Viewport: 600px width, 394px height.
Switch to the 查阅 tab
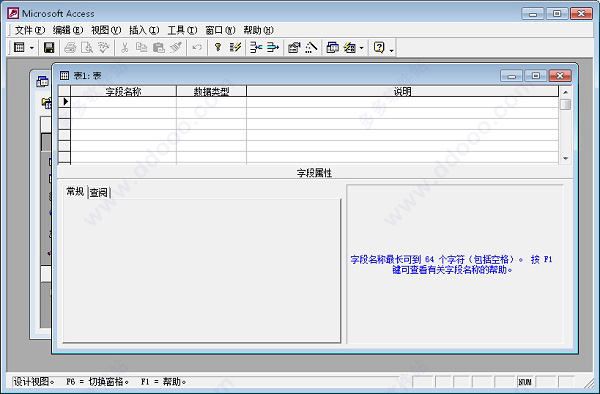point(99,192)
